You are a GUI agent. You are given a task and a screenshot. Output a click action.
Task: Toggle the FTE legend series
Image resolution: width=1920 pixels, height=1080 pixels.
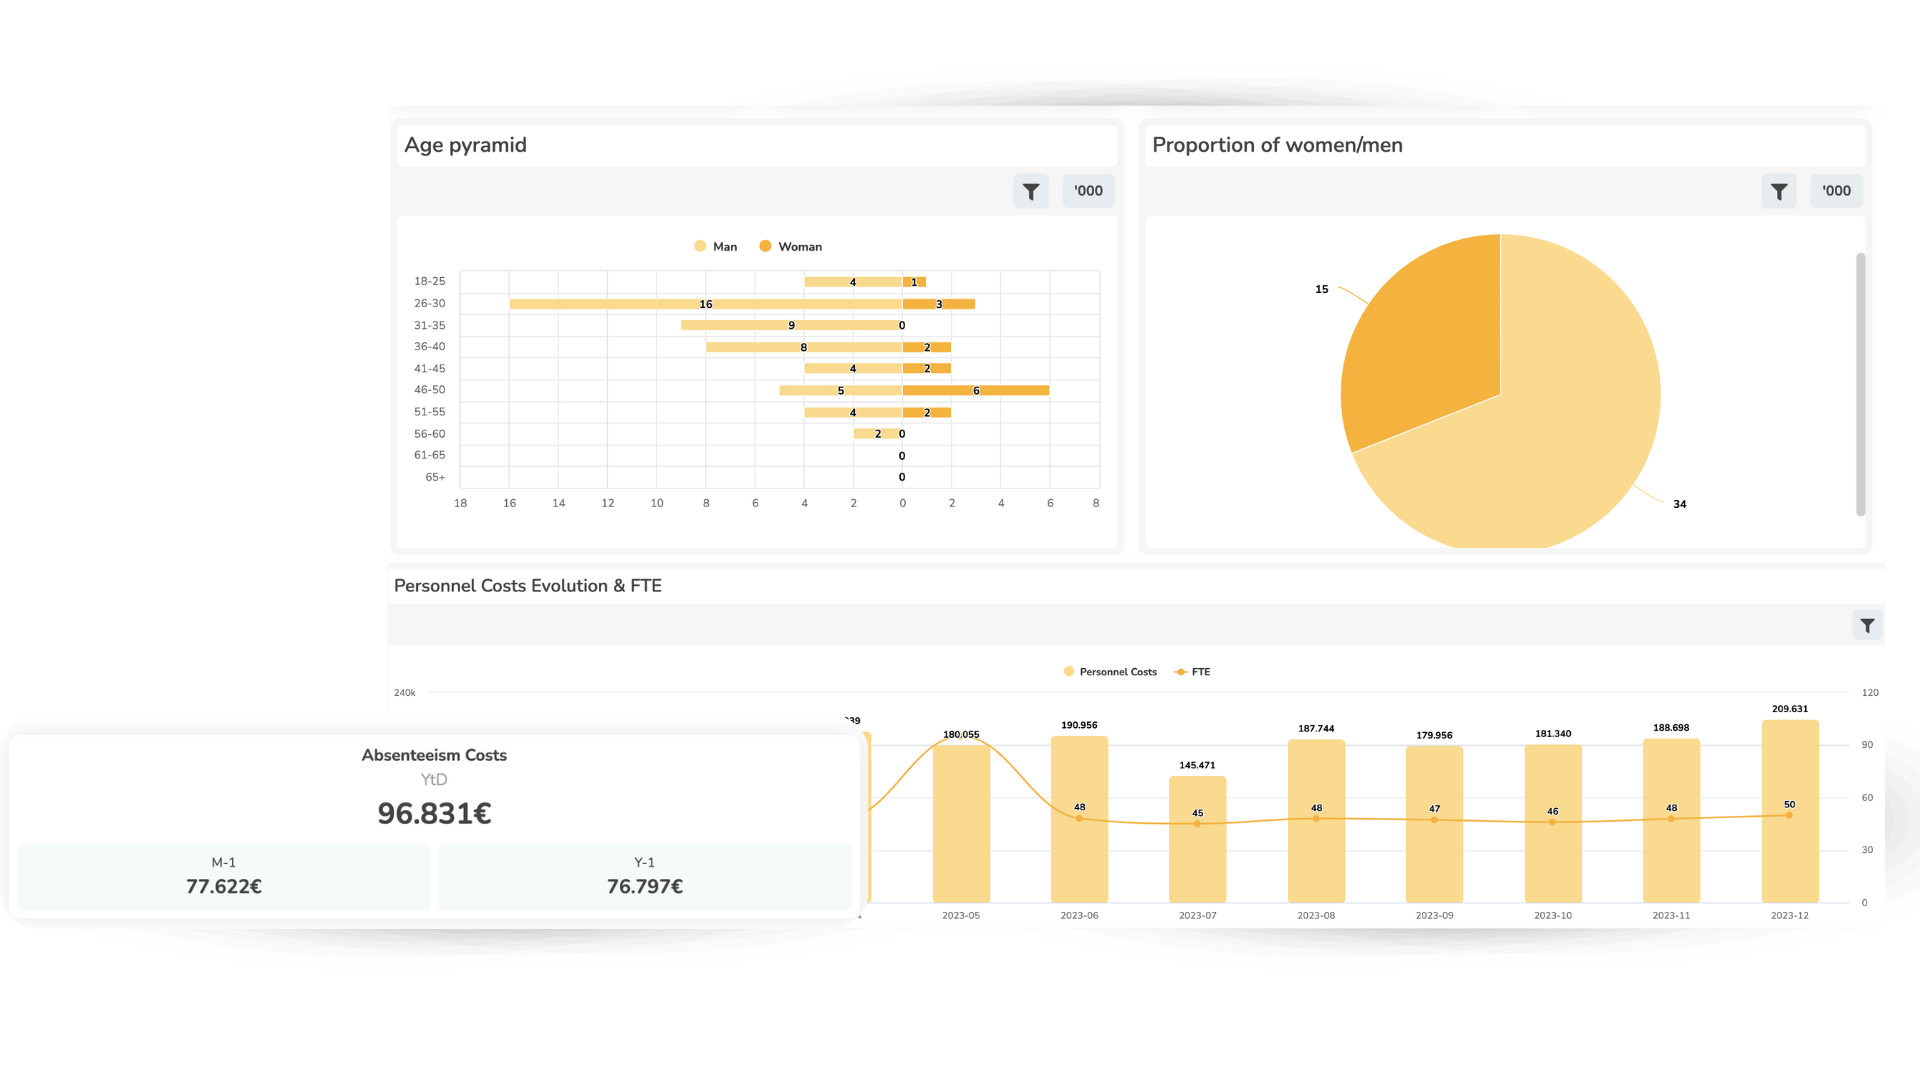click(x=1192, y=672)
